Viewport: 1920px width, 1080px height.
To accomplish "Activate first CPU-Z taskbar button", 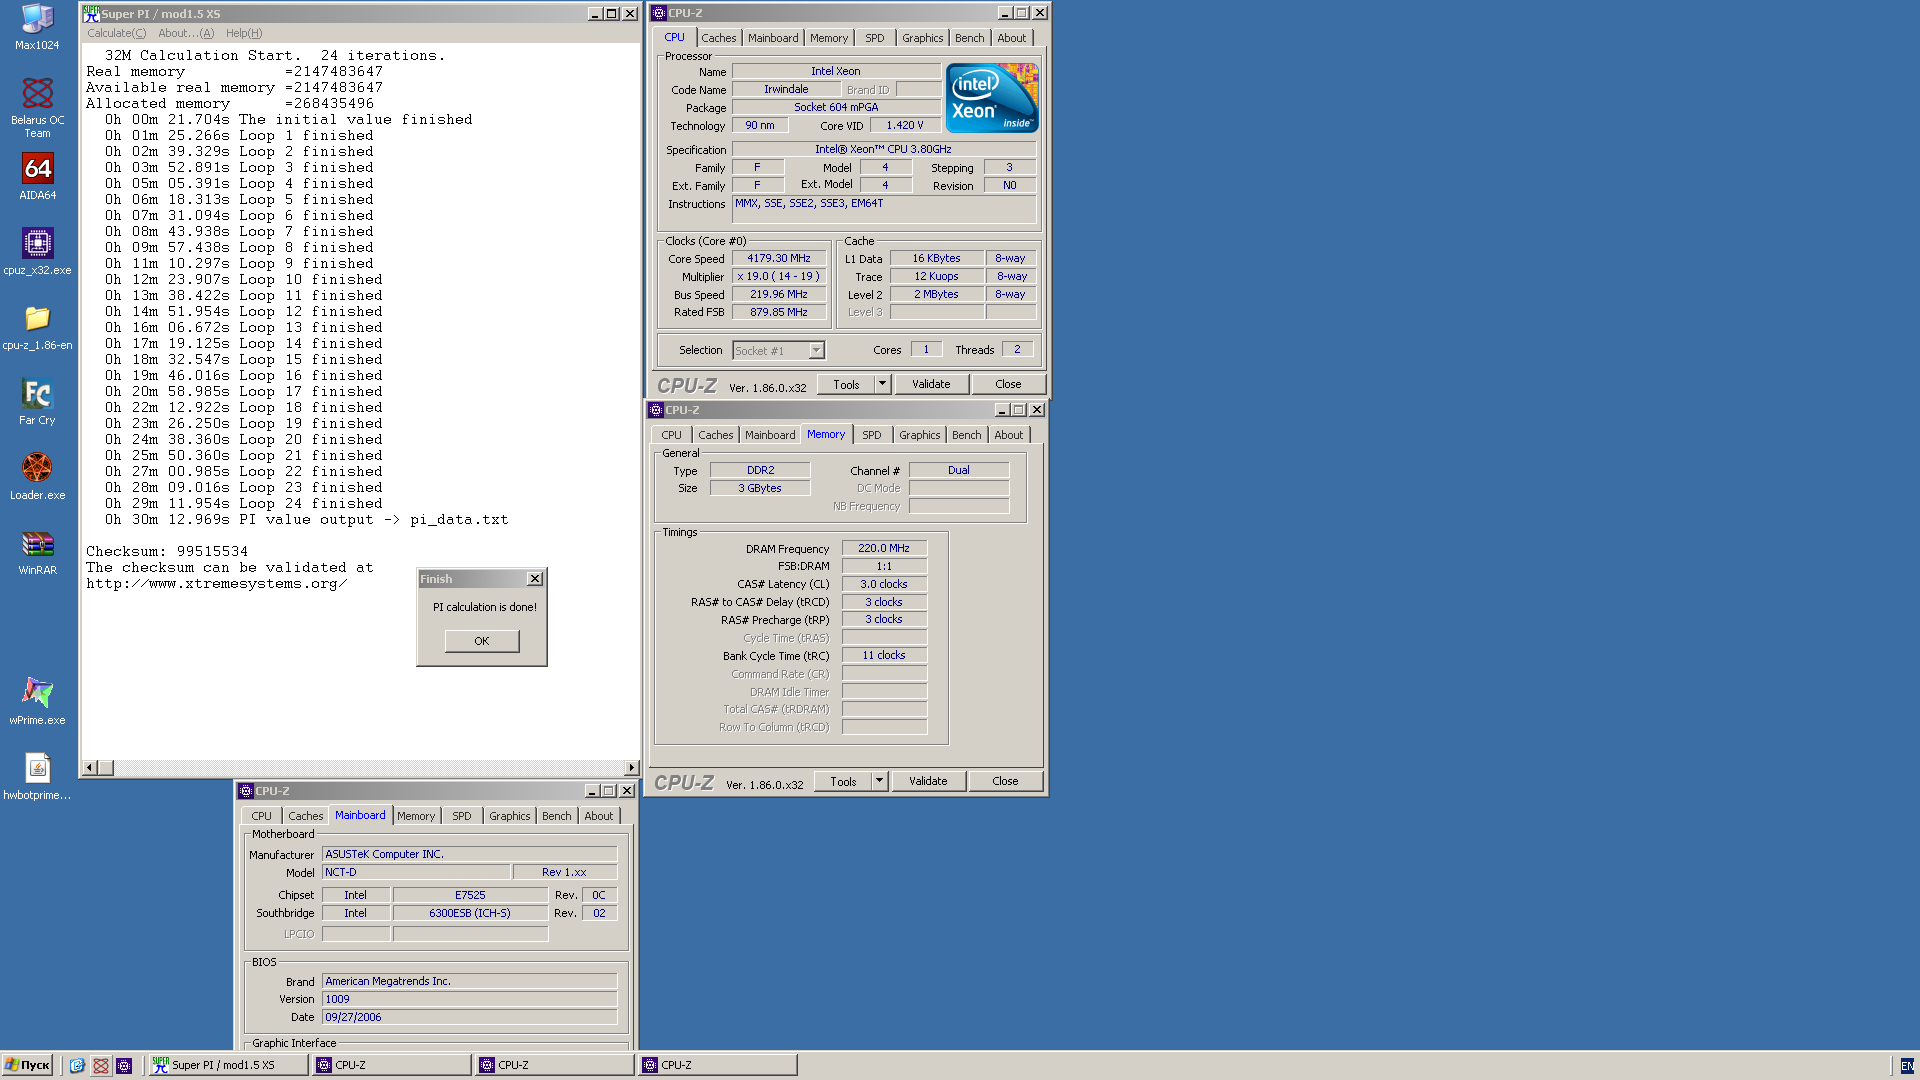I will point(391,1065).
